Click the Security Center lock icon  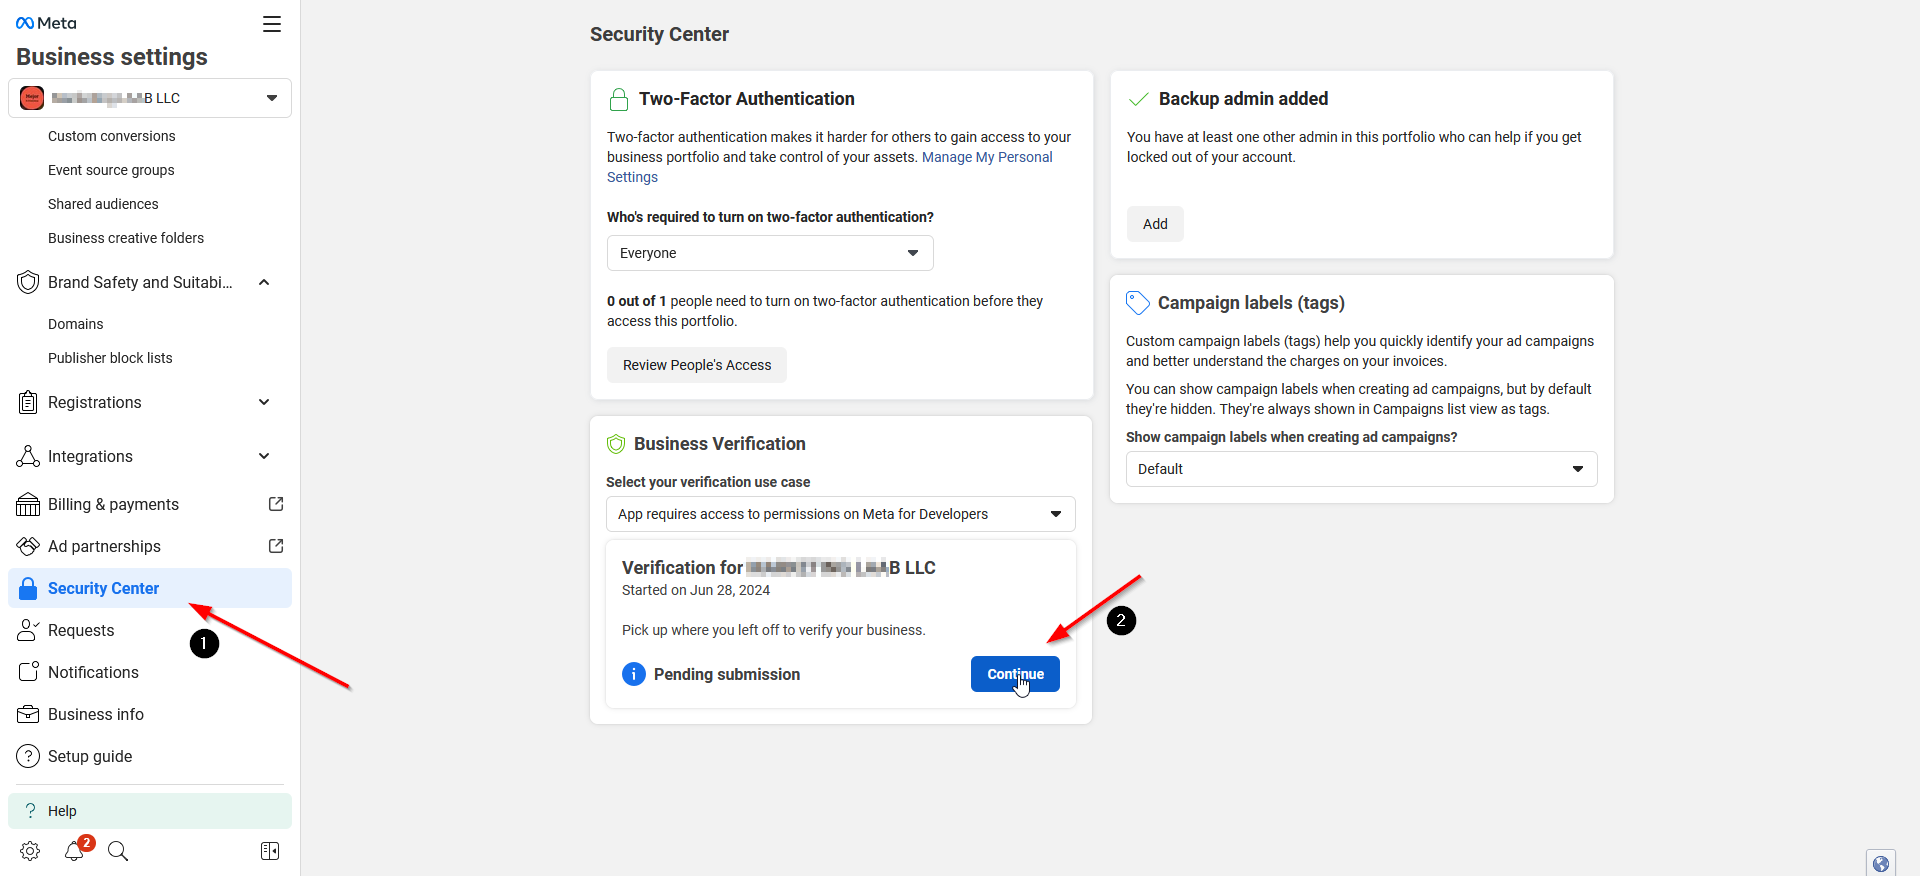pos(28,588)
